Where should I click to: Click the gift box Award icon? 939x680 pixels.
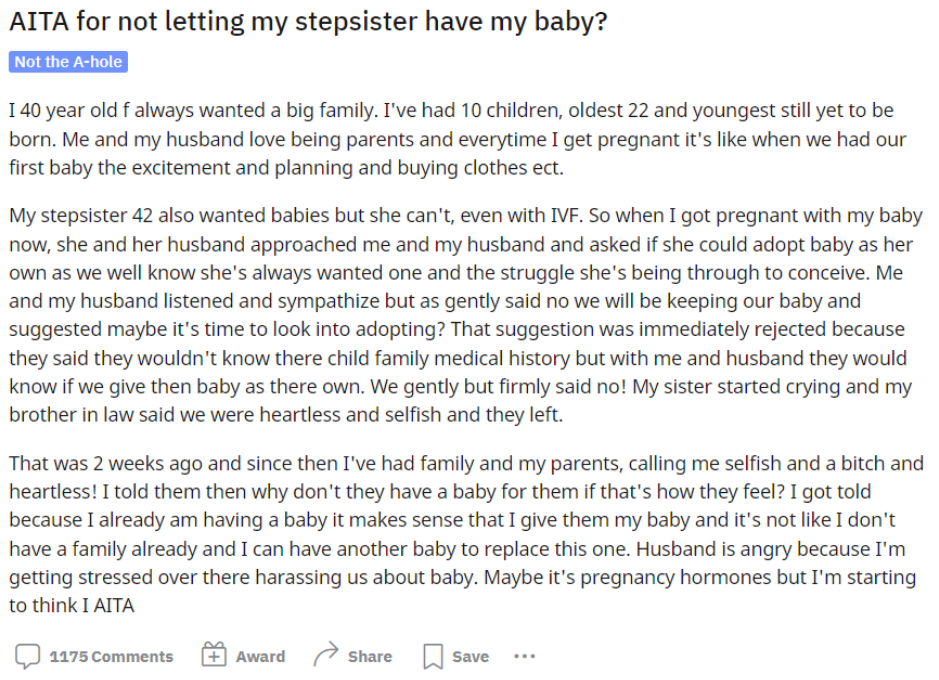[214, 655]
